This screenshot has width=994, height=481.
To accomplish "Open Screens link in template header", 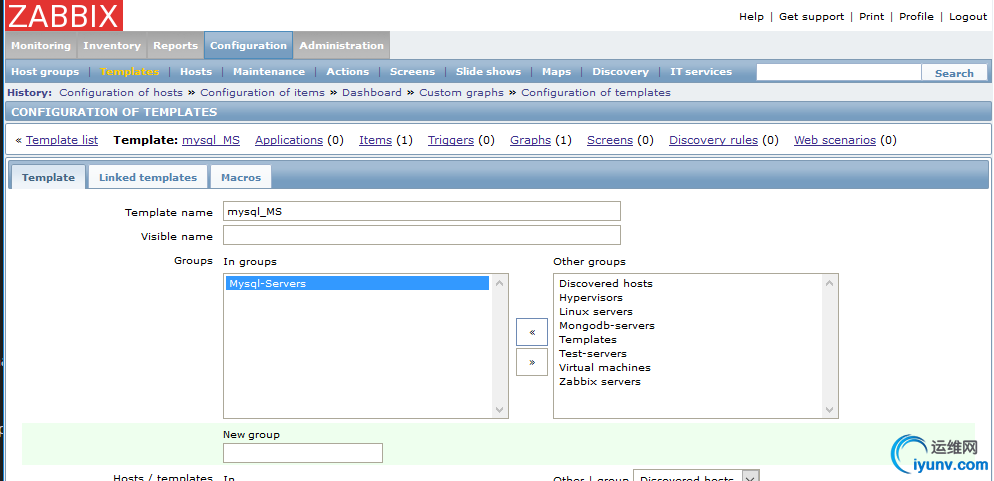I will tap(610, 140).
